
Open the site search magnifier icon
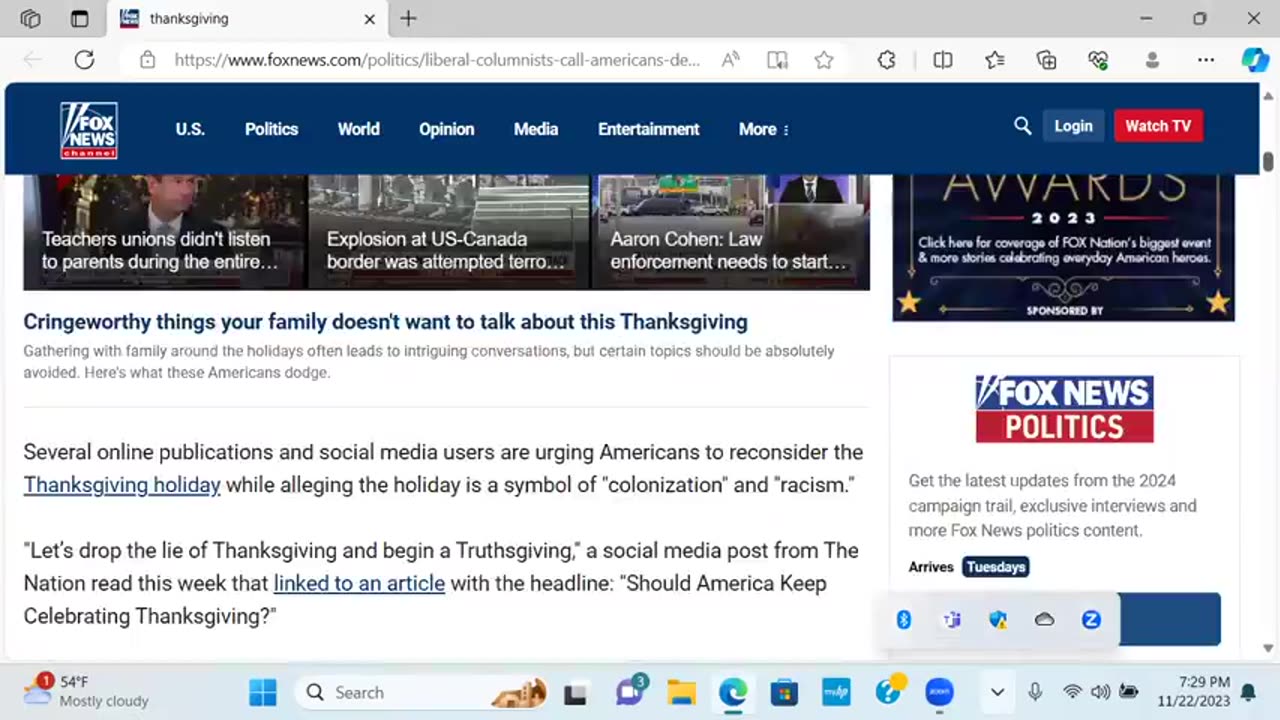[x=1022, y=126]
